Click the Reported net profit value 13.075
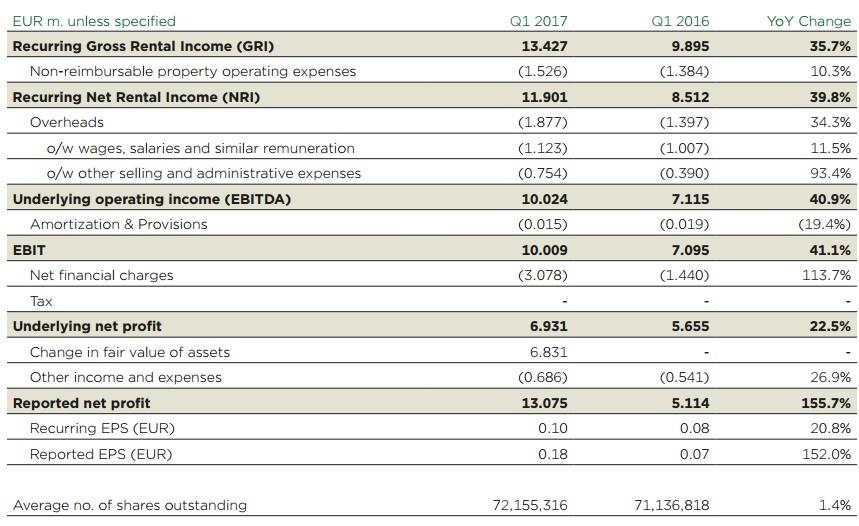The width and height of the screenshot is (859, 526). 545,403
